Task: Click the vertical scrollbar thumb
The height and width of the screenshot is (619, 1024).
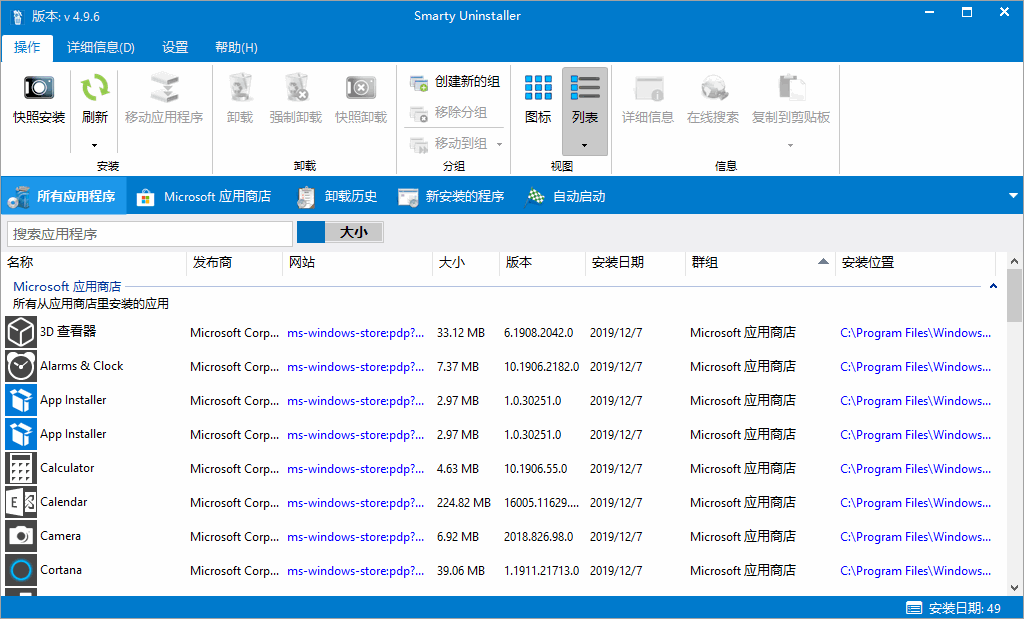Action: click(1014, 295)
